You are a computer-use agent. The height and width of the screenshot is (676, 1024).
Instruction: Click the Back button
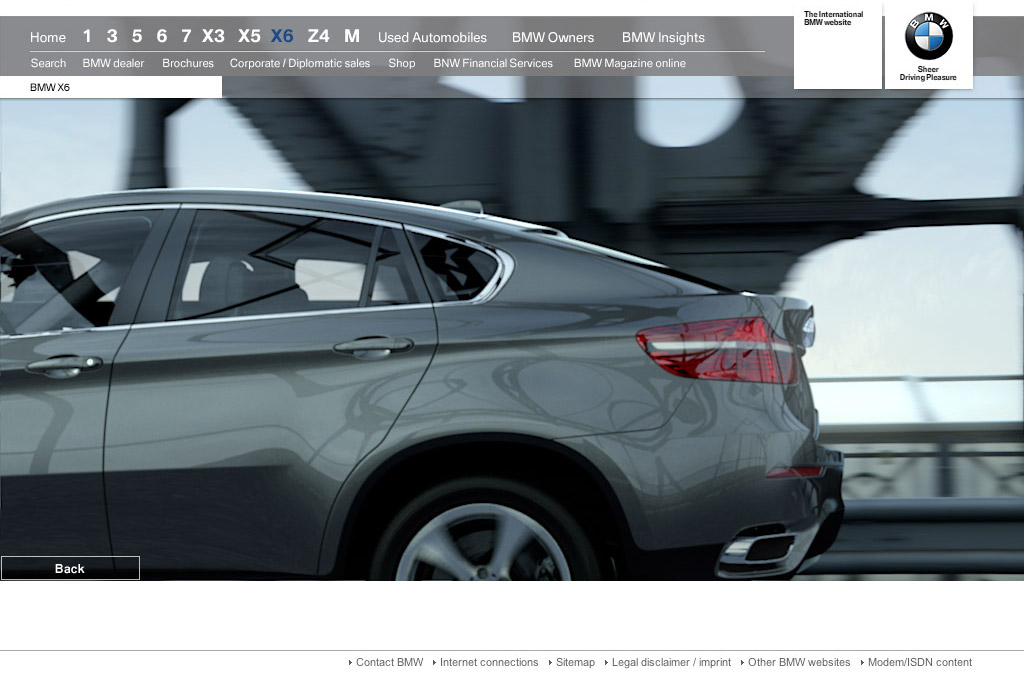point(70,568)
